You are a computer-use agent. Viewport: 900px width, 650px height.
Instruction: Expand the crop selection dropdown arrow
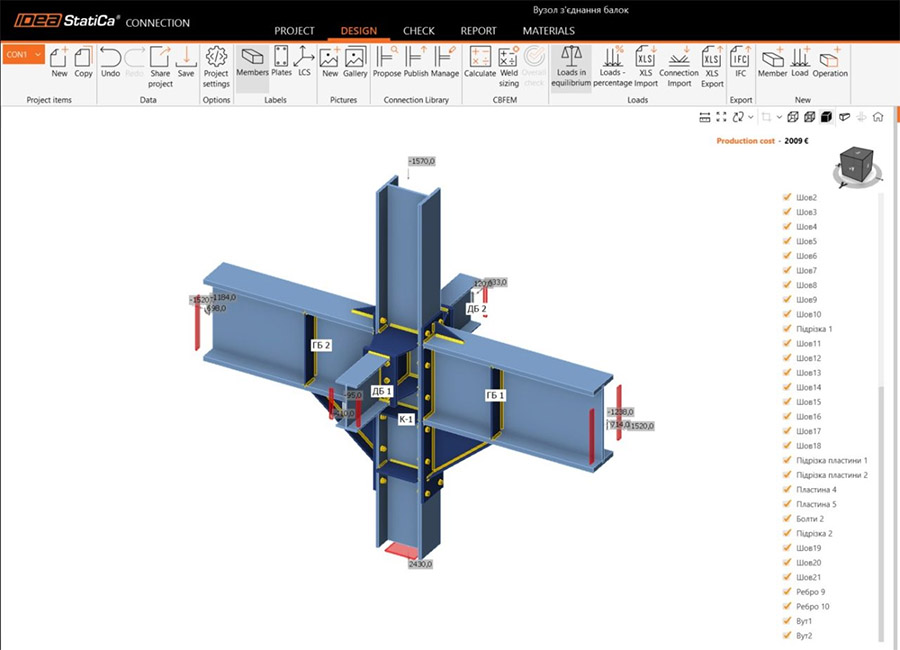(781, 117)
